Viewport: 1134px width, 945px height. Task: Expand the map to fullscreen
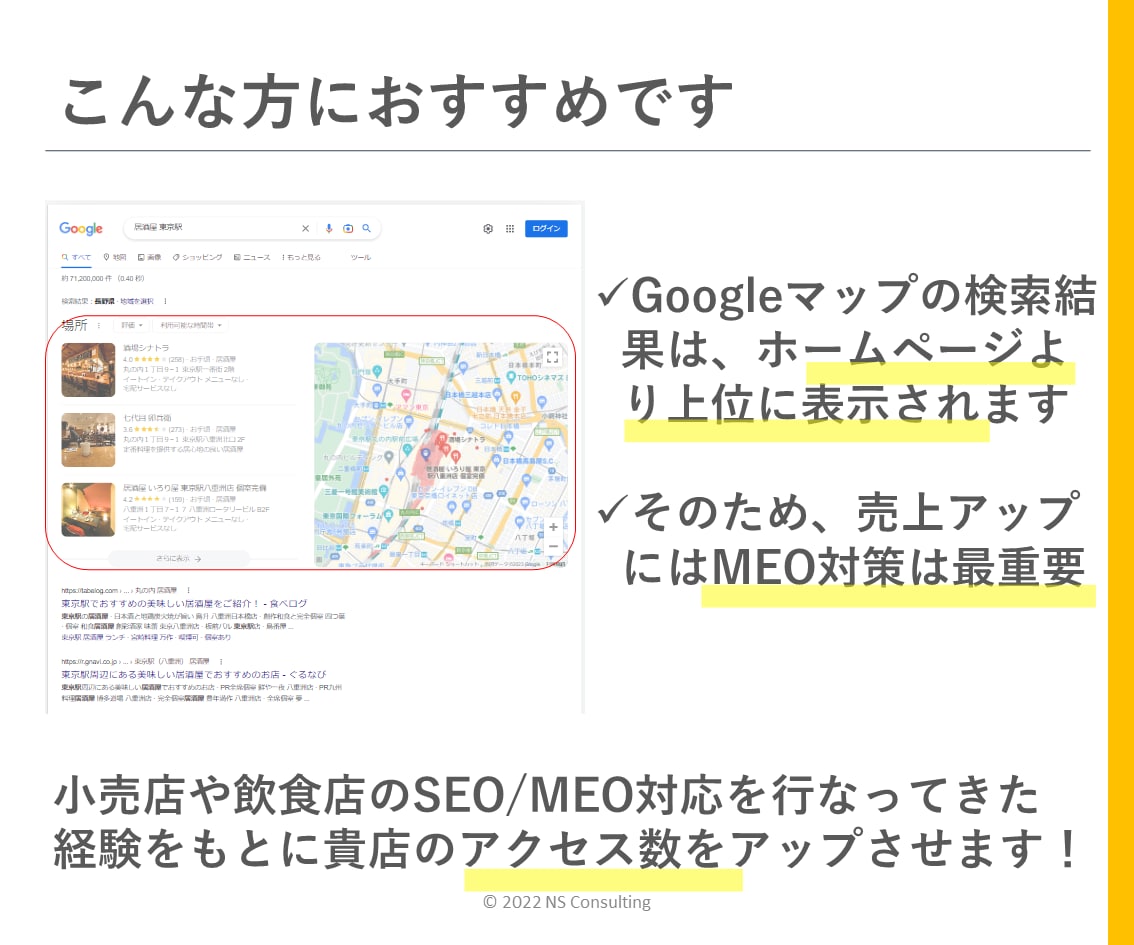pos(553,356)
